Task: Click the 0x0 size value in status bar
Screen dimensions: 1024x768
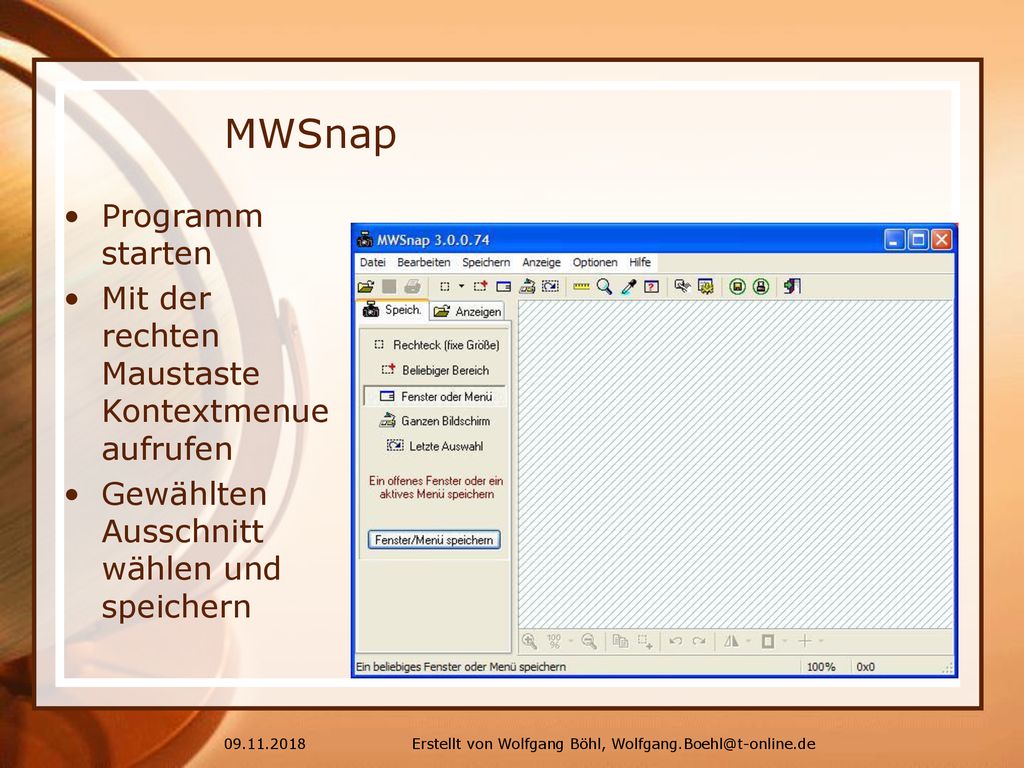Action: (865, 667)
